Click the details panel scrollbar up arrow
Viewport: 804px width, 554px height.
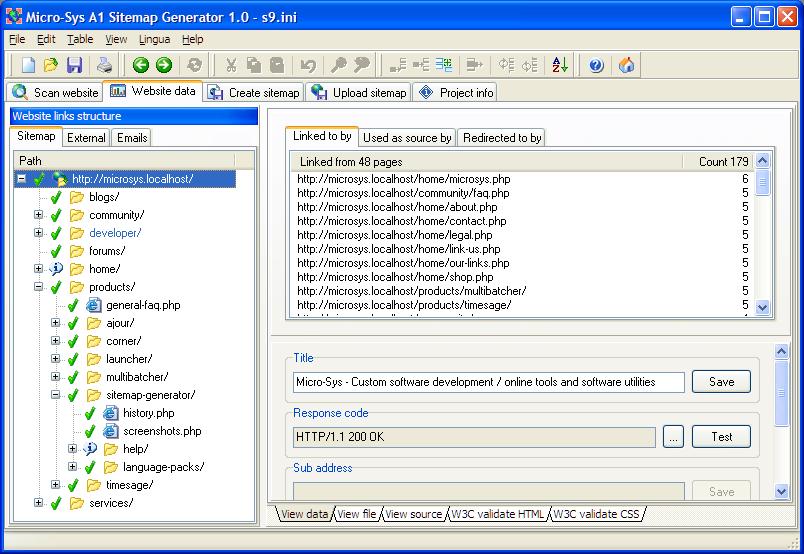click(x=781, y=351)
